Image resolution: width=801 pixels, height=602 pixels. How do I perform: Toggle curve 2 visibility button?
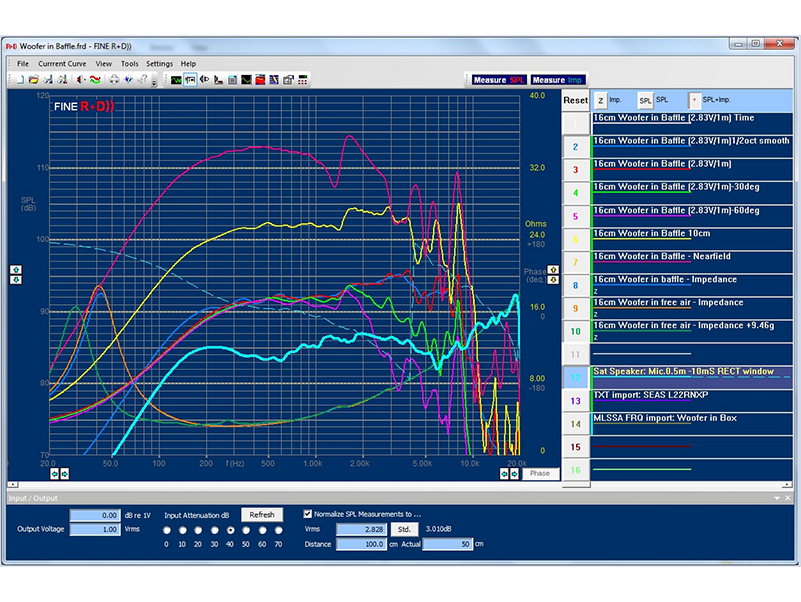[575, 146]
